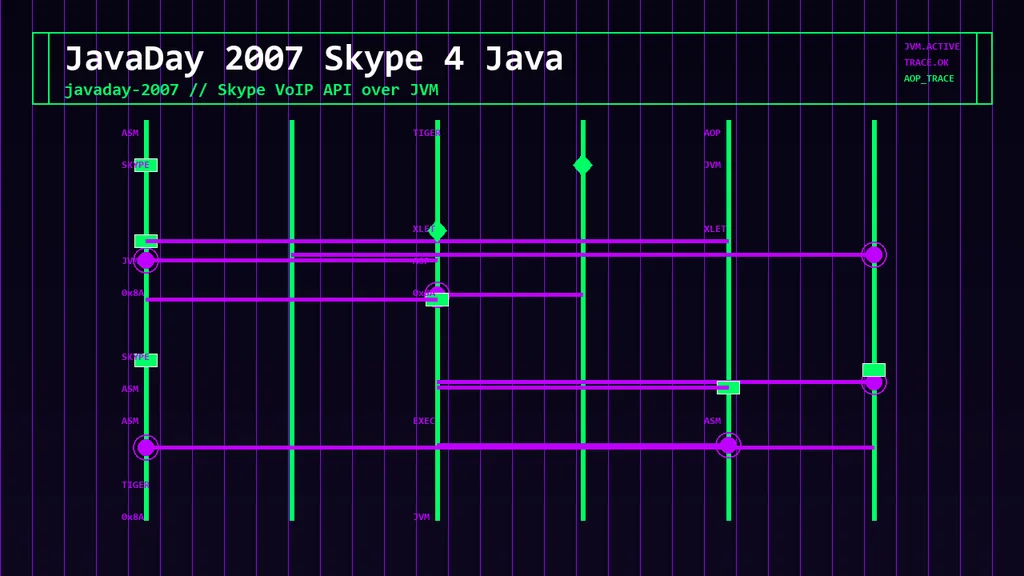This screenshot has height=576, width=1024.
Task: Select the green square on the top SKYPE label
Action: click(146, 165)
